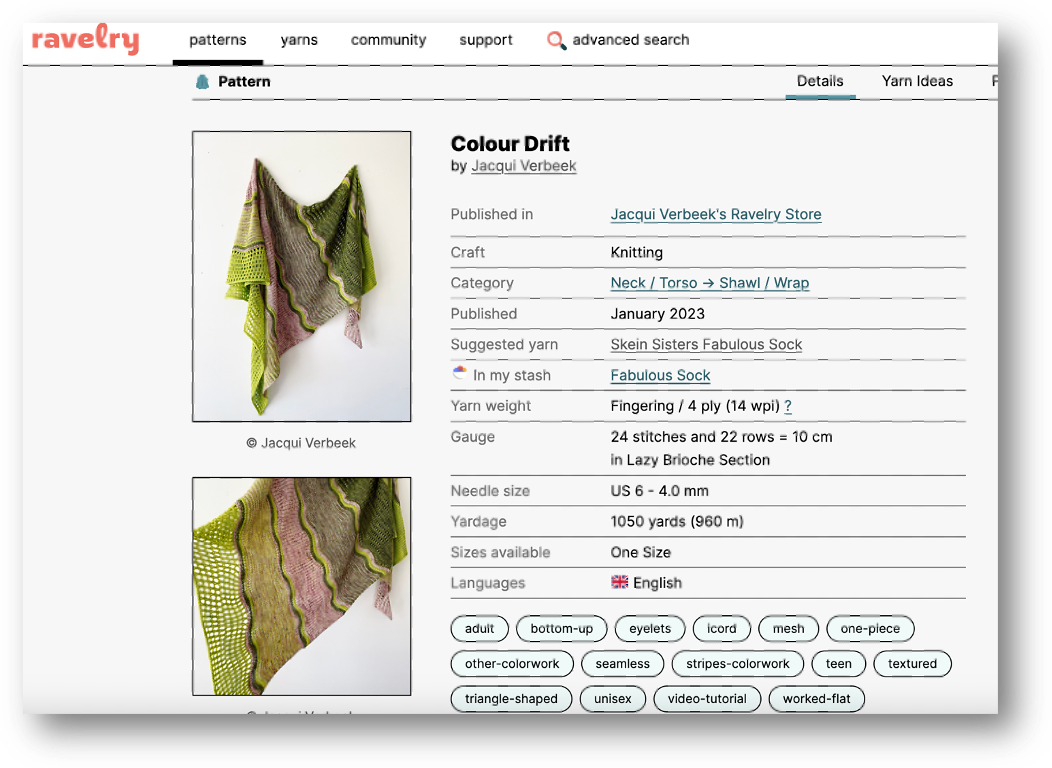Image resolution: width=1052 pixels, height=768 pixels.
Task: Select the icord tag
Action: point(722,628)
